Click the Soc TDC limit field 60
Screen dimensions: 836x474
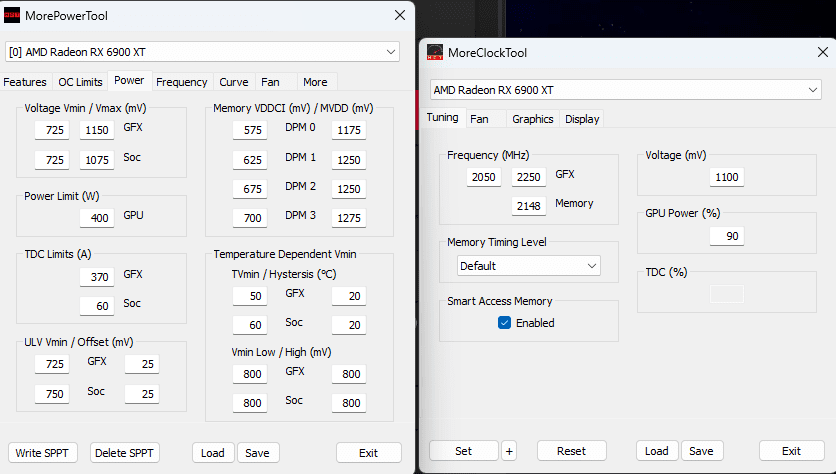pos(97,306)
